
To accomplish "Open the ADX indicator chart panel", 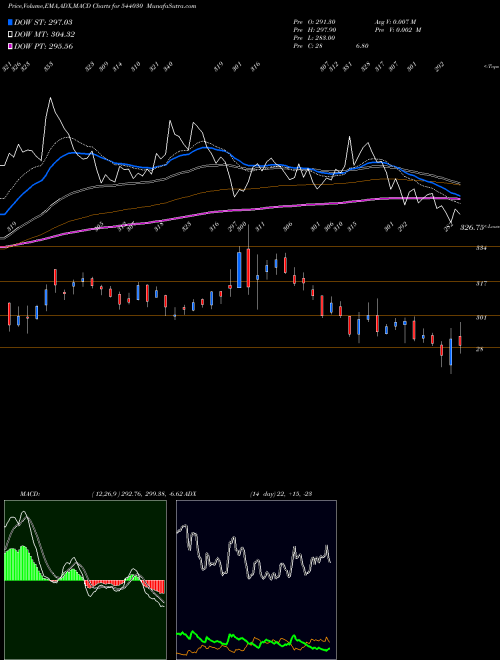I will tap(256, 580).
